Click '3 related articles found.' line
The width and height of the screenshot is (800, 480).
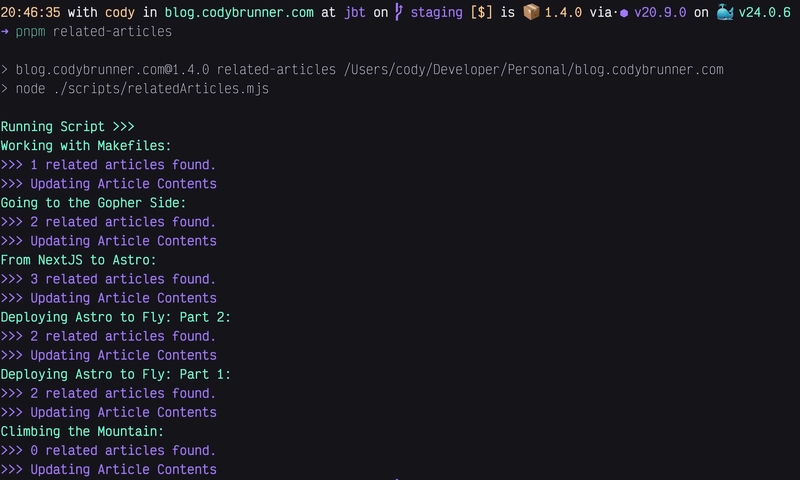[x=123, y=279]
